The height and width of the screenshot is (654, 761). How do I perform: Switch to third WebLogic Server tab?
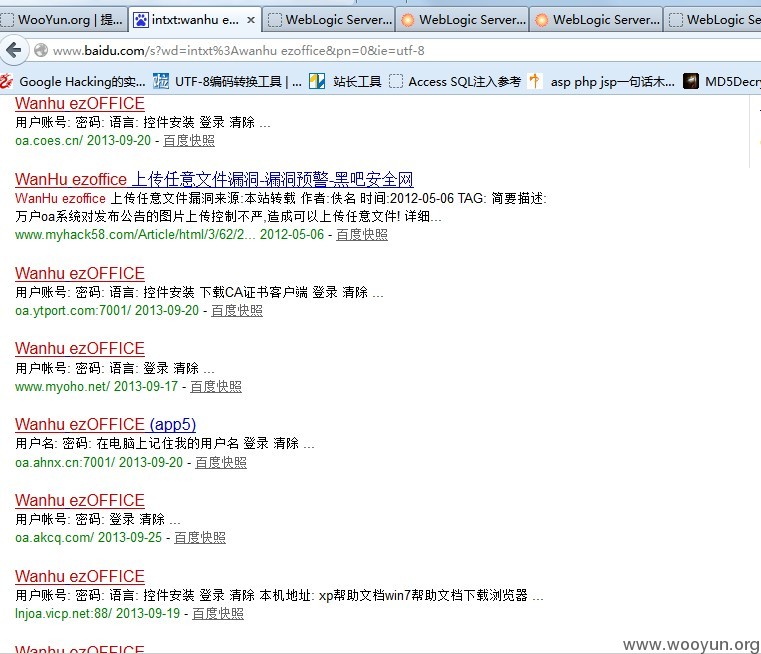tap(596, 20)
